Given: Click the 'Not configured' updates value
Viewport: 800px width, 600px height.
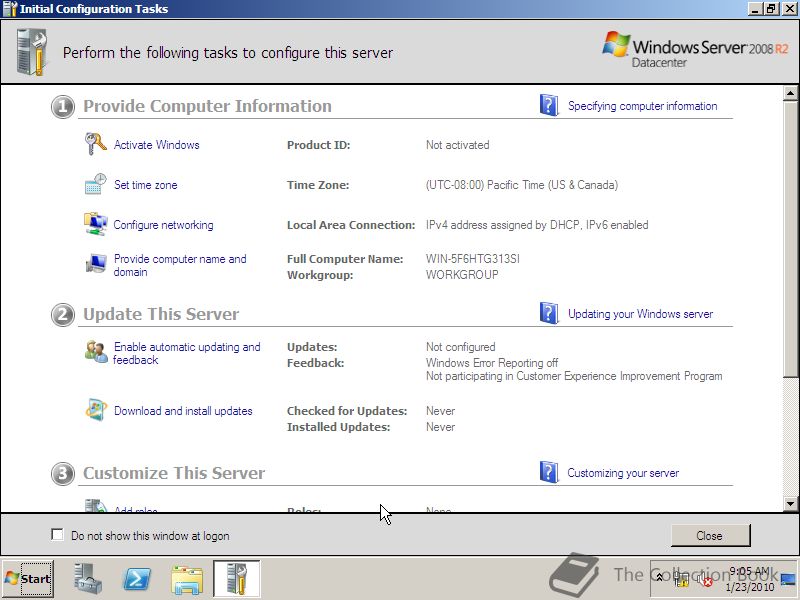Looking at the screenshot, I should coord(460,347).
